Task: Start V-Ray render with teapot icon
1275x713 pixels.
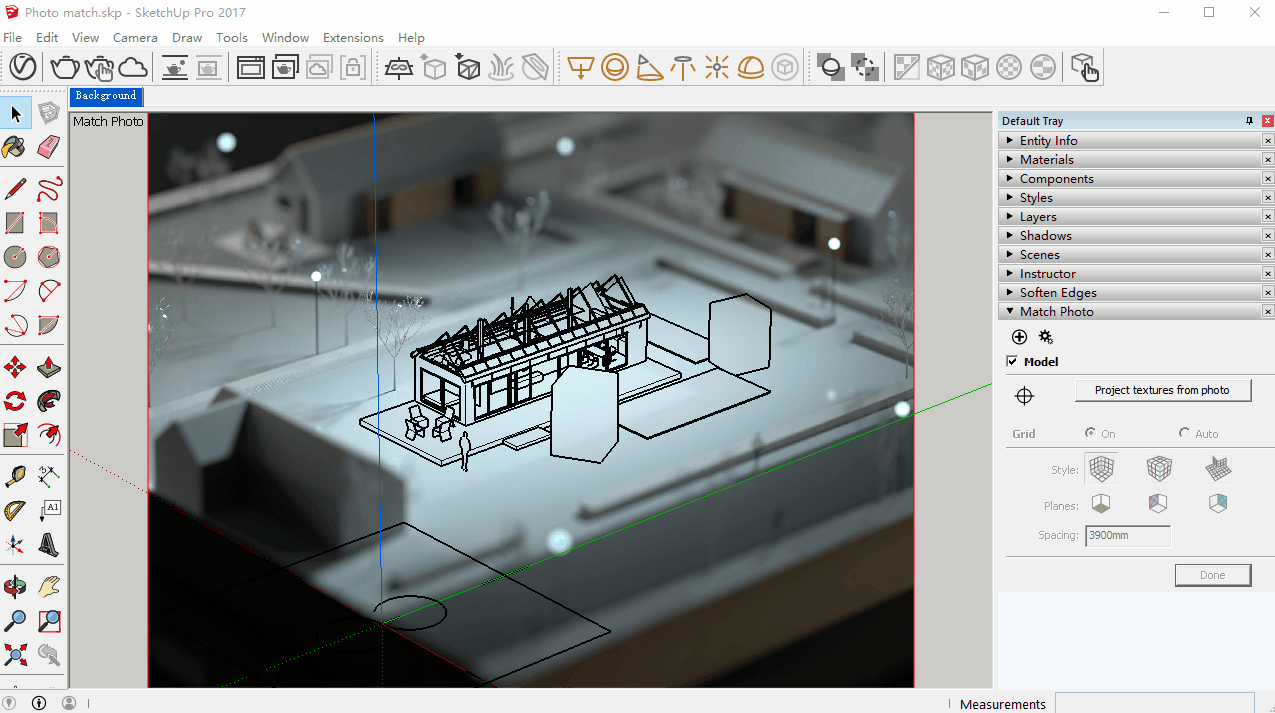Action: tap(65, 67)
